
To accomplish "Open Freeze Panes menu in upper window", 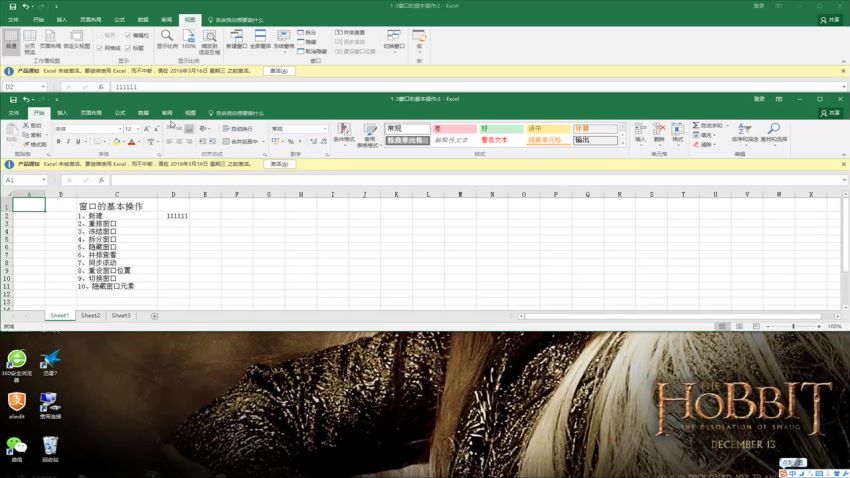I will 283,40.
